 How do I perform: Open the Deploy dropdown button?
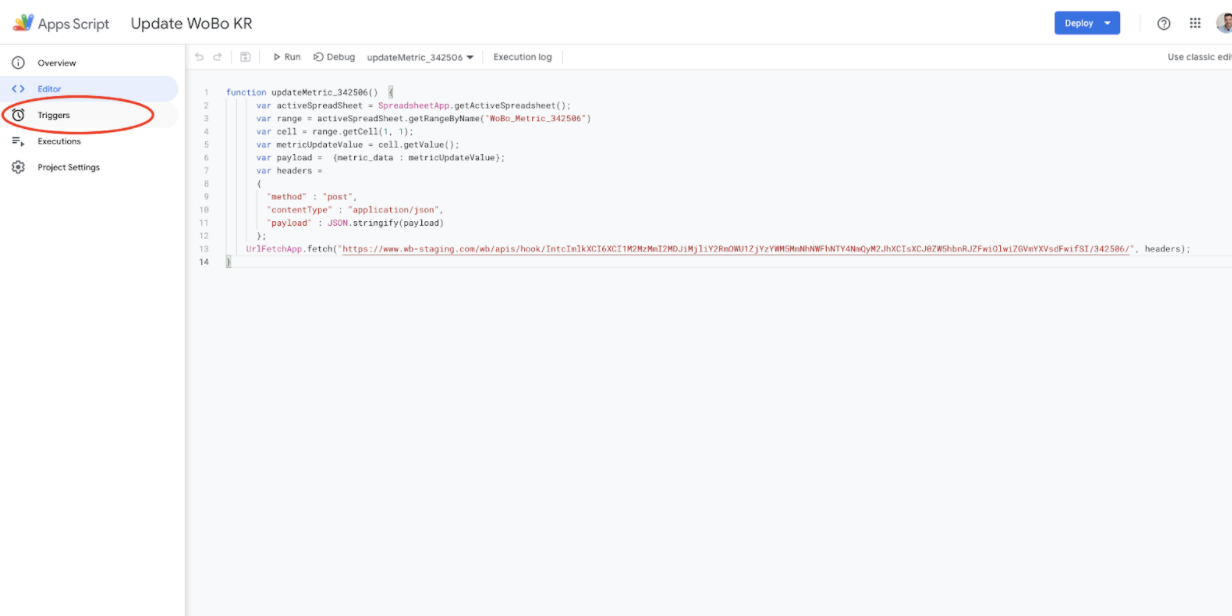point(1087,23)
